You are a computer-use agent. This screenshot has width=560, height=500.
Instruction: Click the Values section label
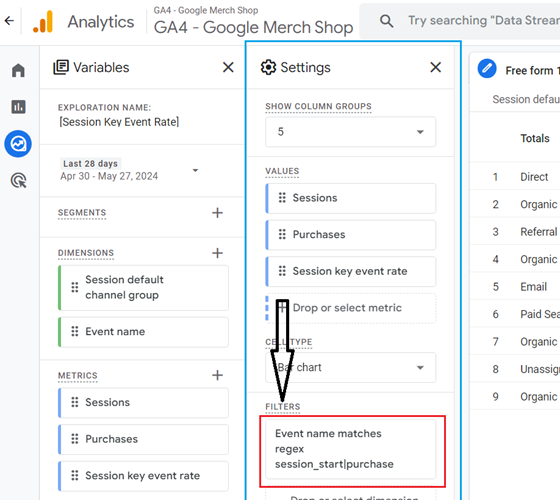tap(282, 171)
